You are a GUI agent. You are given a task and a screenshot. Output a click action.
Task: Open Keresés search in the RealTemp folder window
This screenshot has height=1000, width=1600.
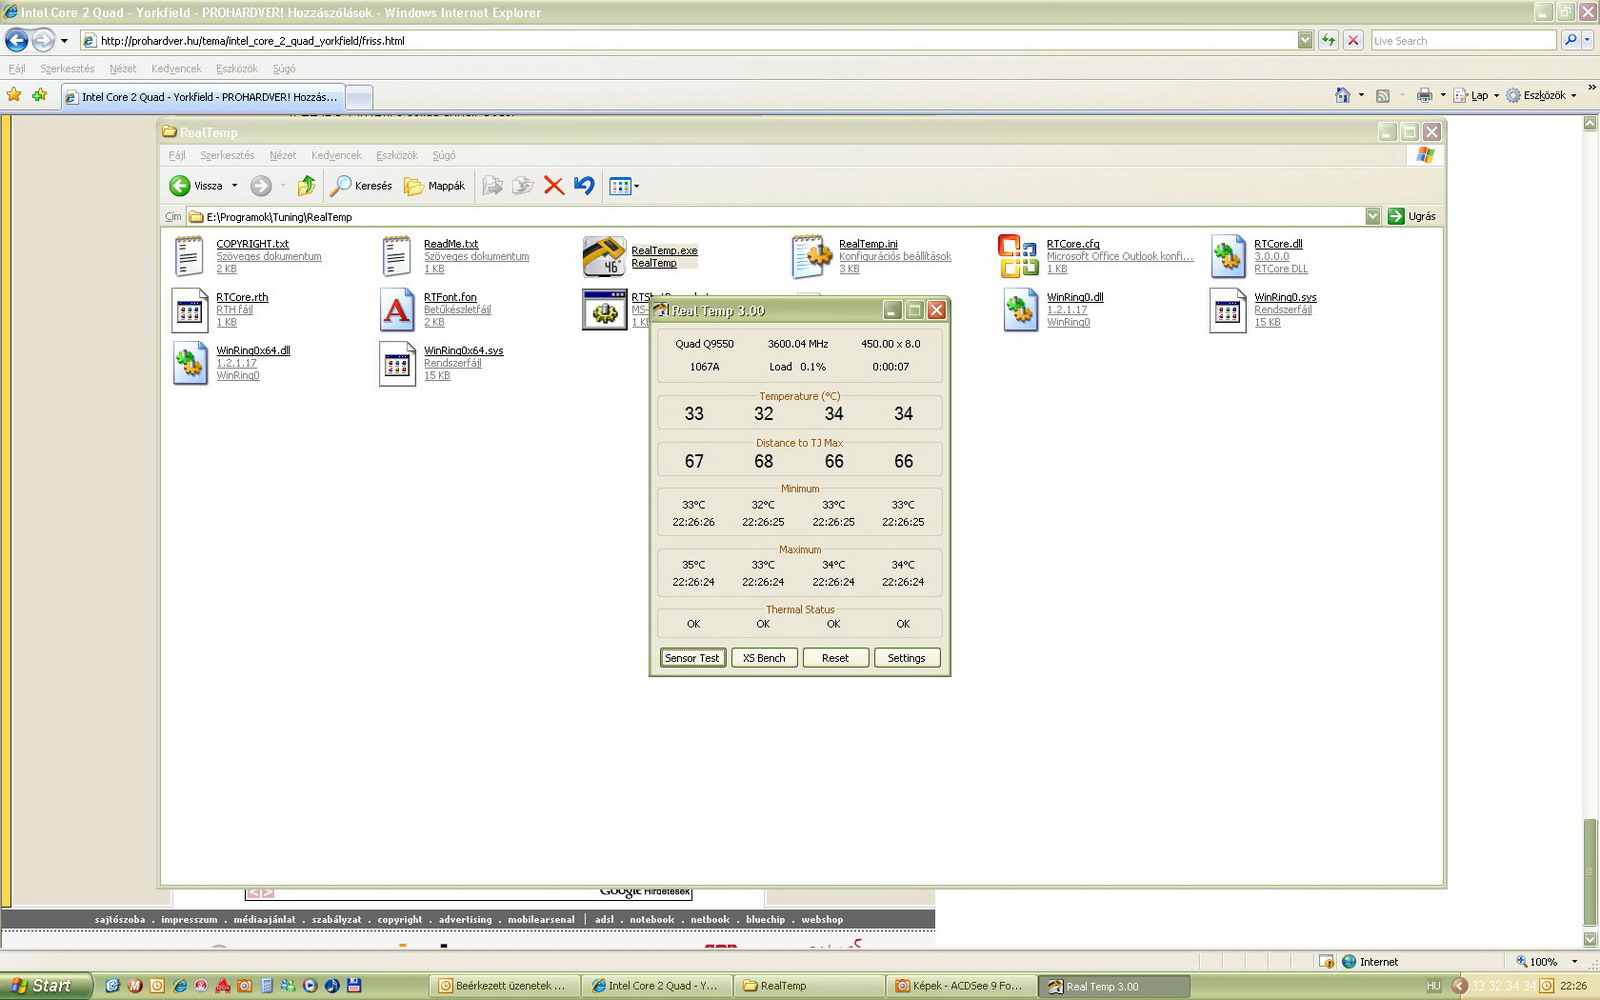[x=362, y=185]
